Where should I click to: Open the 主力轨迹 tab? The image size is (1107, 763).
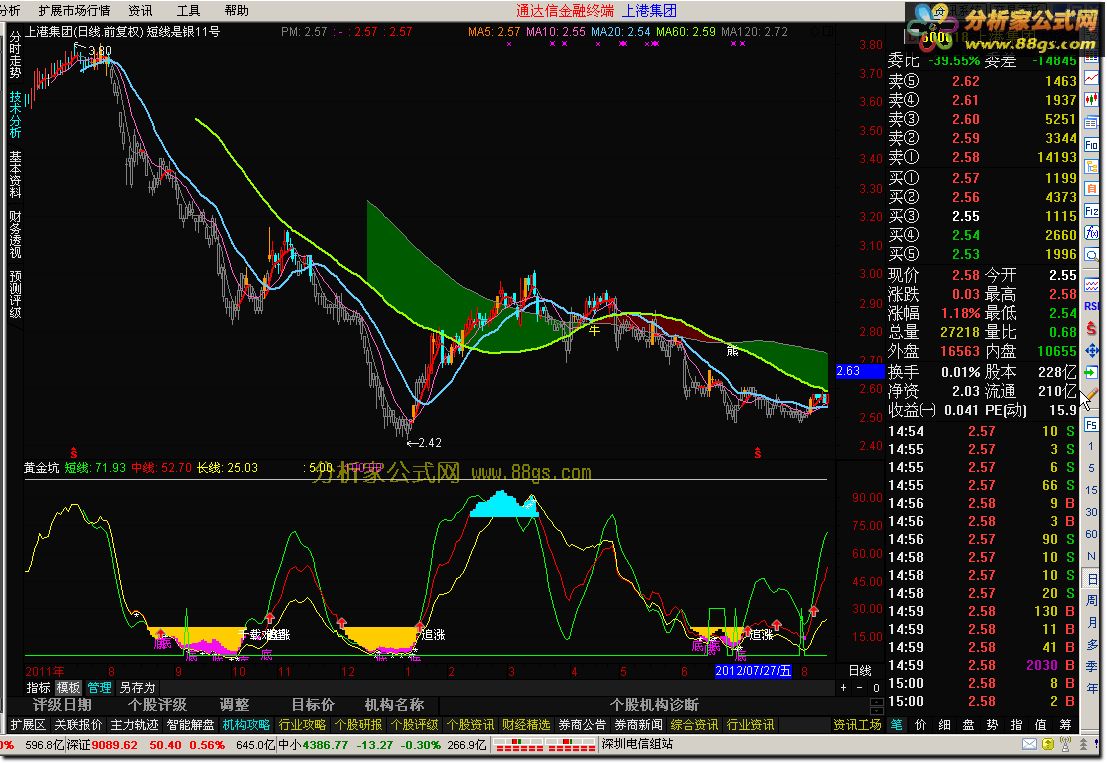(x=133, y=725)
